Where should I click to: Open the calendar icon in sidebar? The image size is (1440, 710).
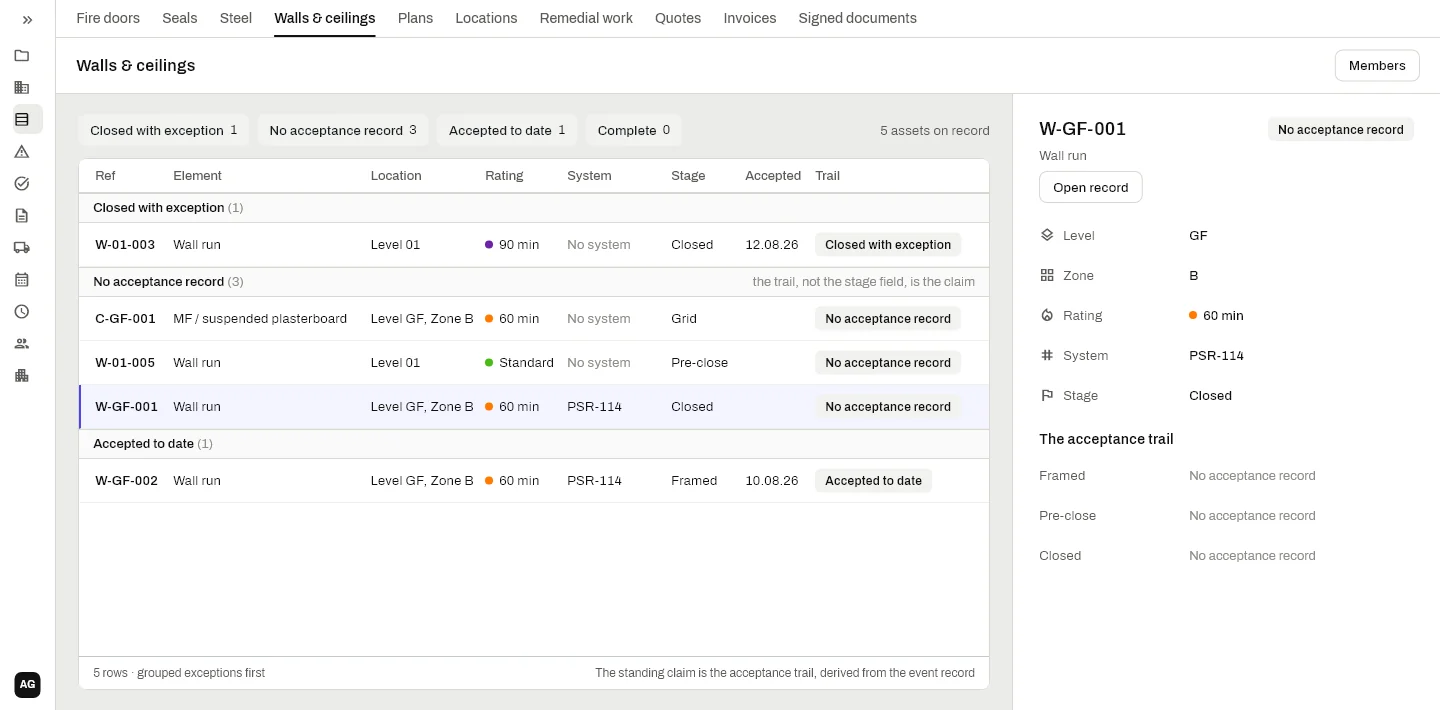click(22, 280)
